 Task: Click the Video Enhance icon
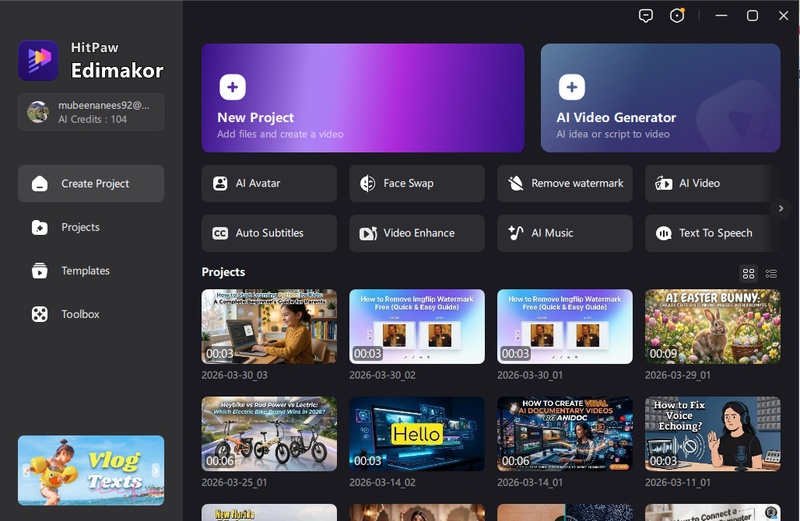(368, 233)
